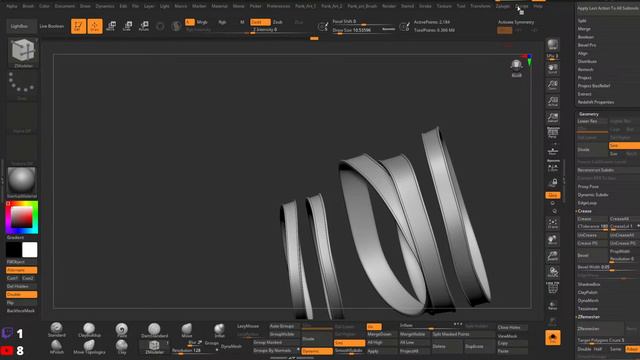Open the Alpha menu

click(x=11, y=6)
